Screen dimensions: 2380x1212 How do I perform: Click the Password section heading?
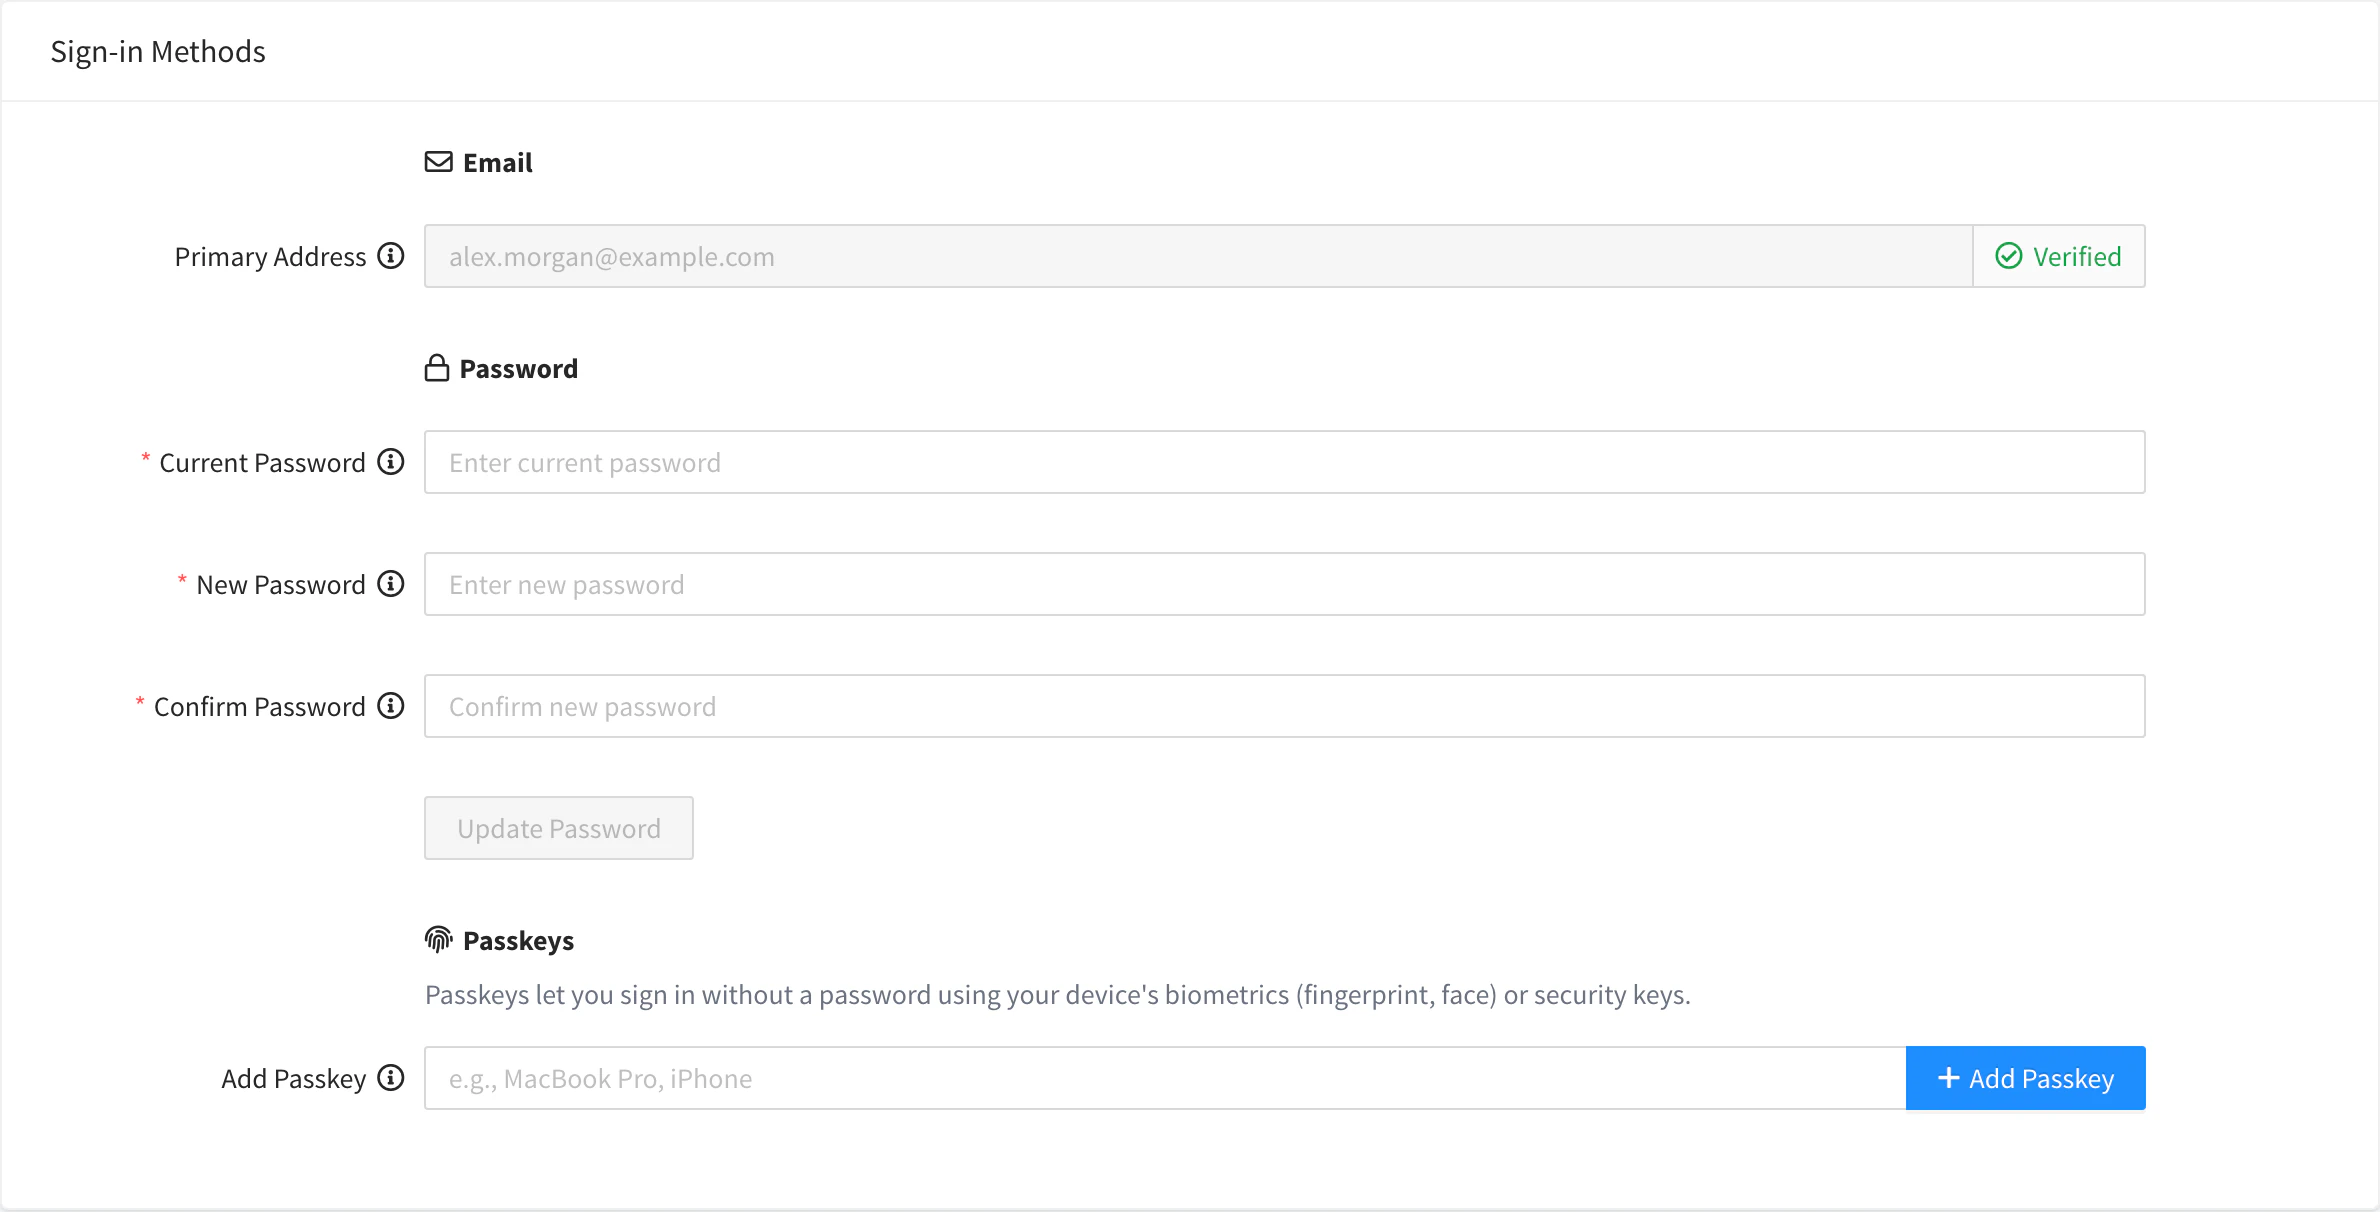click(519, 369)
